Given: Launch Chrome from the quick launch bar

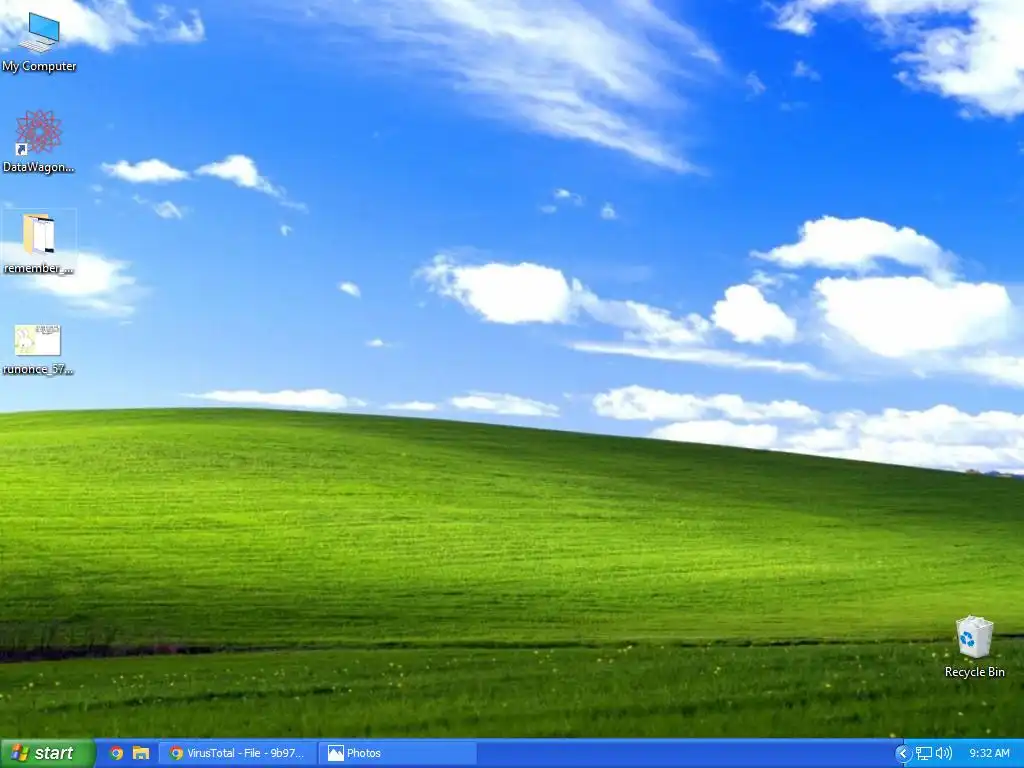Looking at the screenshot, I should 116,753.
